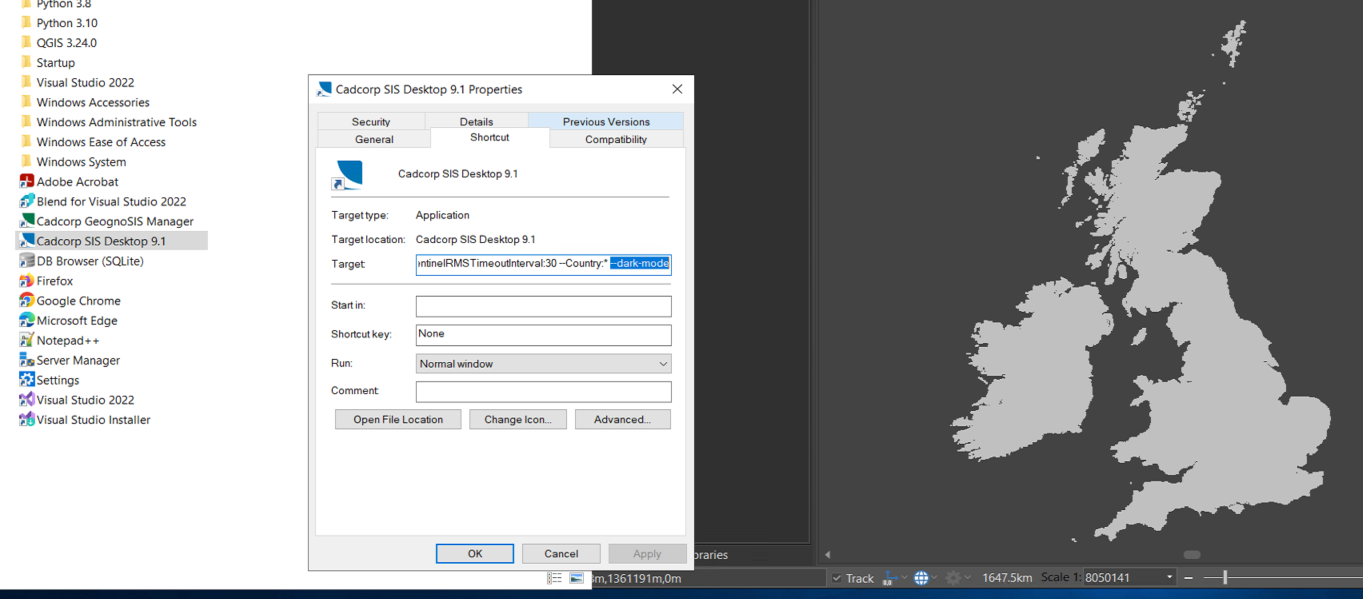Viewport: 1363px width, 599px height.
Task: Click the Settings shortcut icon
Action: 27,380
